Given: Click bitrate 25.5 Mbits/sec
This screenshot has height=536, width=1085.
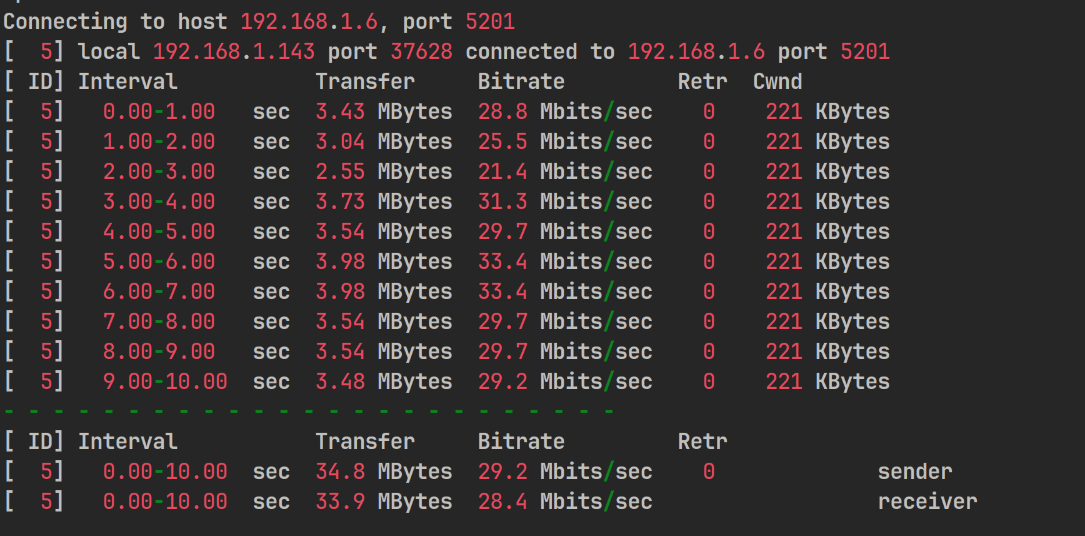Looking at the screenshot, I should click(565, 142).
